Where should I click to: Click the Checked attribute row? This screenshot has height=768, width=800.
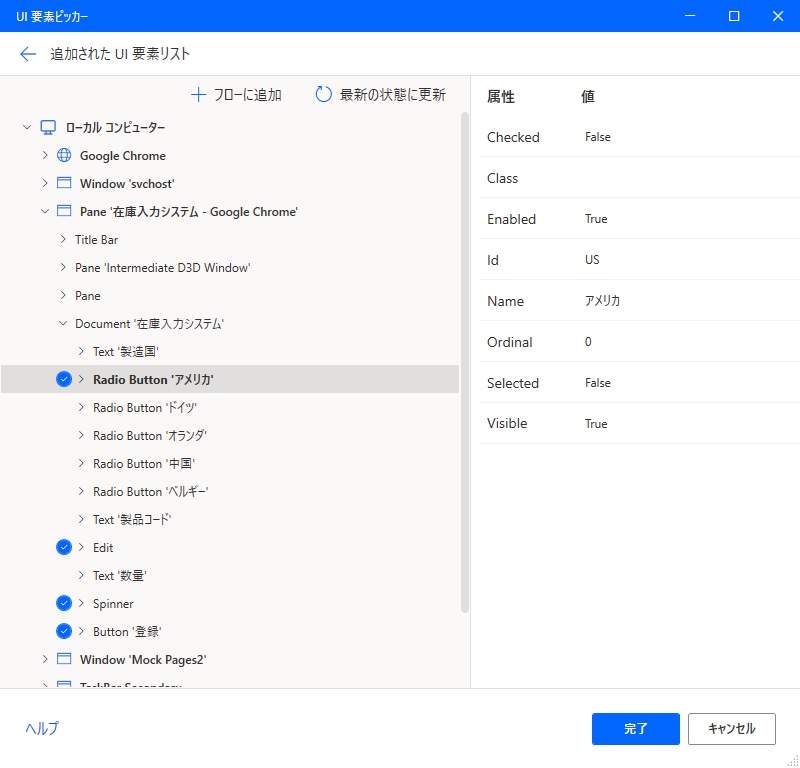coord(639,137)
